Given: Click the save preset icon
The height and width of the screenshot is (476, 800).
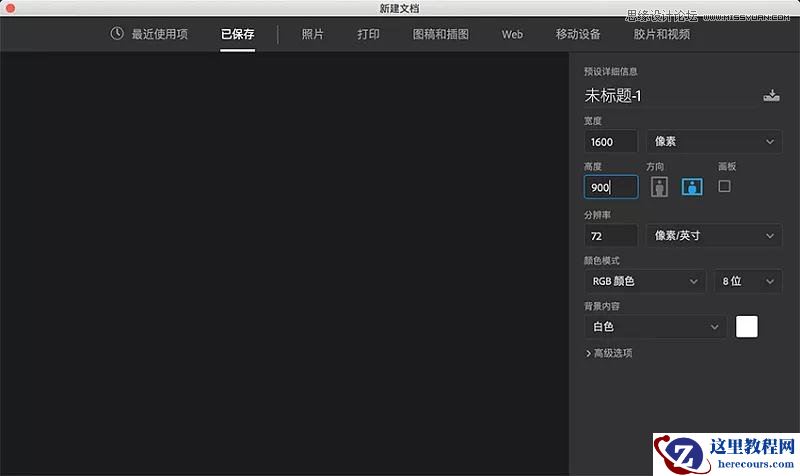Looking at the screenshot, I should pos(771,95).
